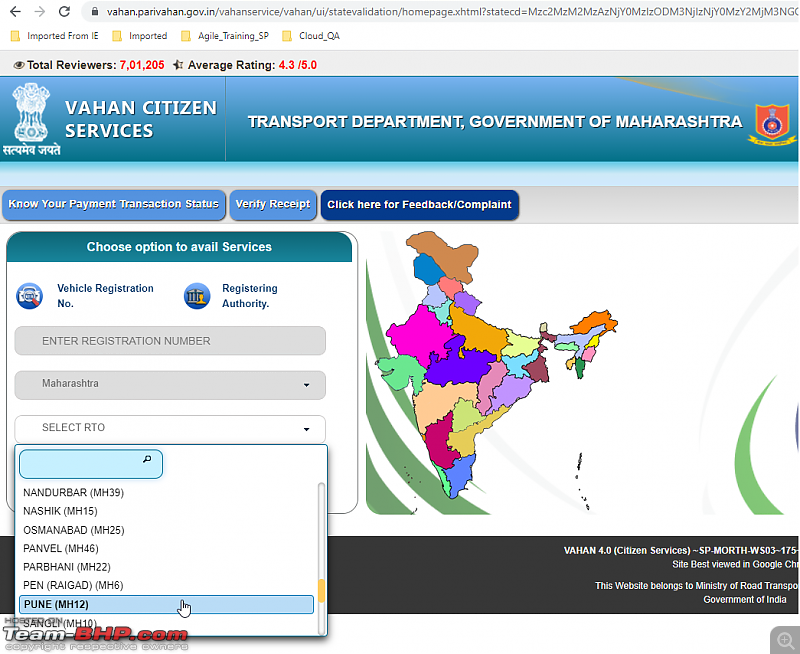Select OSMANABAD (MH25) from the list

tap(166, 530)
